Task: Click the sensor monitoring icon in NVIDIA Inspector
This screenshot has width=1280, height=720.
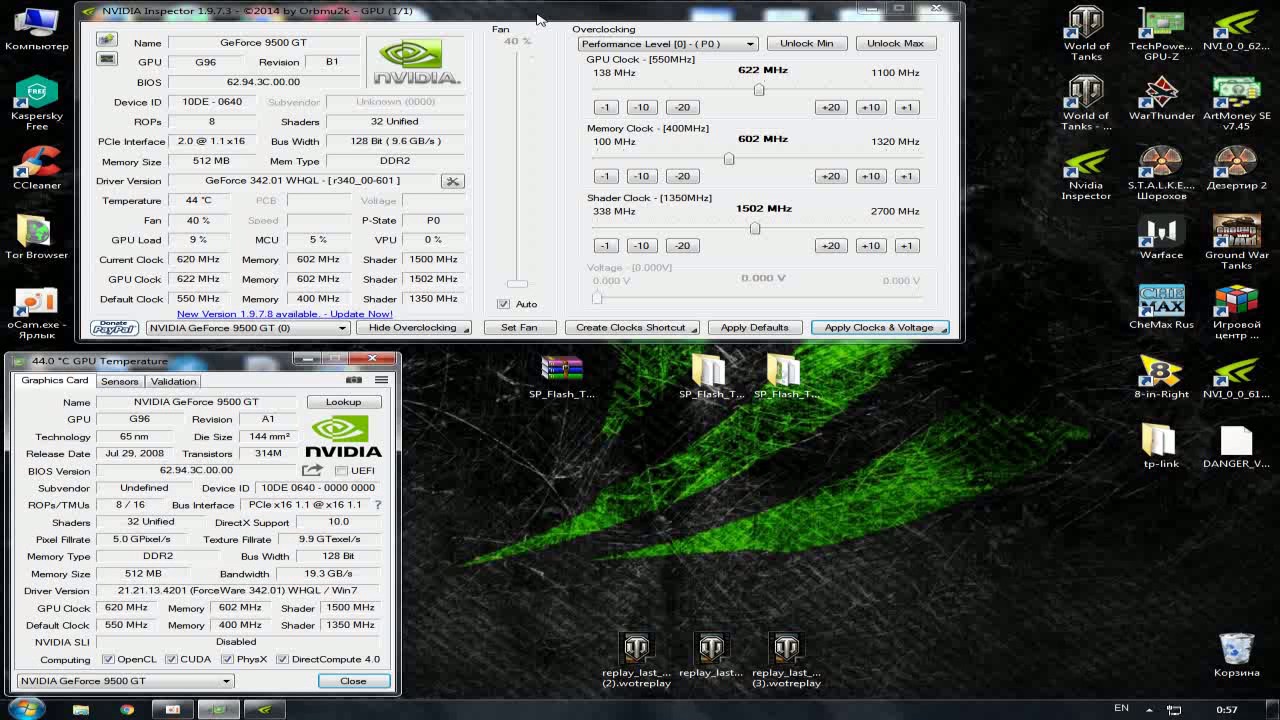Action: click(106, 59)
